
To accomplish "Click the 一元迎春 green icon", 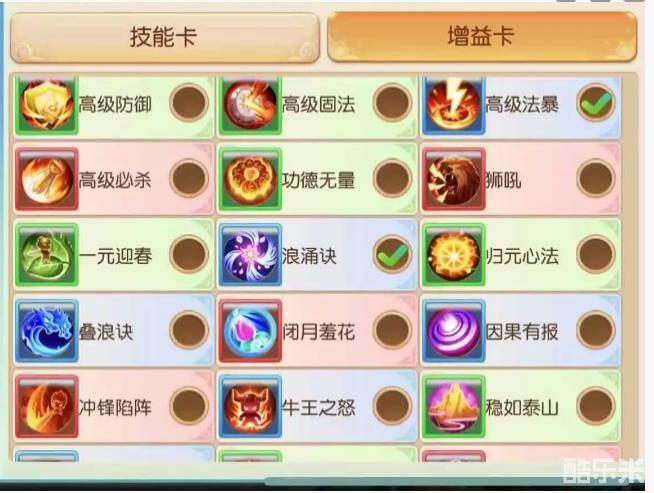I will (x=46, y=254).
